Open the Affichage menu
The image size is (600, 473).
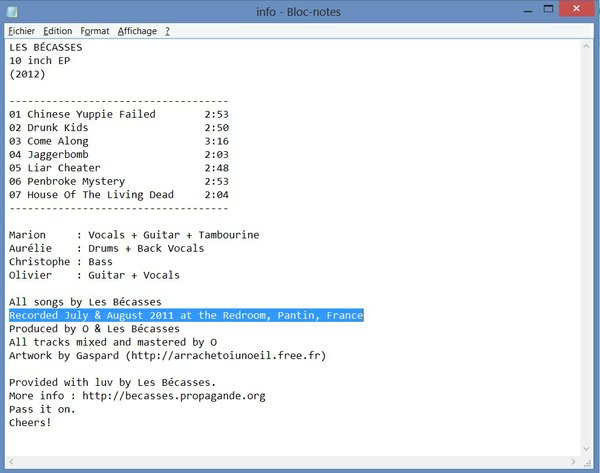coord(137,31)
